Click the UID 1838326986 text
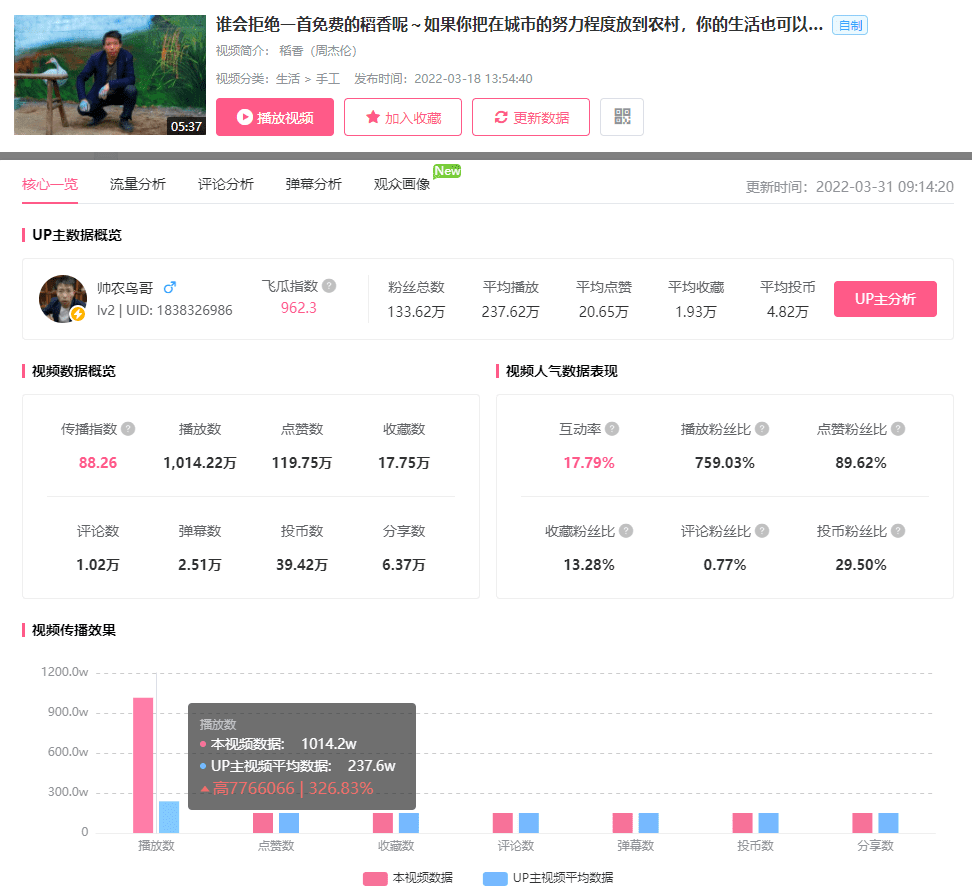The width and height of the screenshot is (972, 894). (x=179, y=310)
